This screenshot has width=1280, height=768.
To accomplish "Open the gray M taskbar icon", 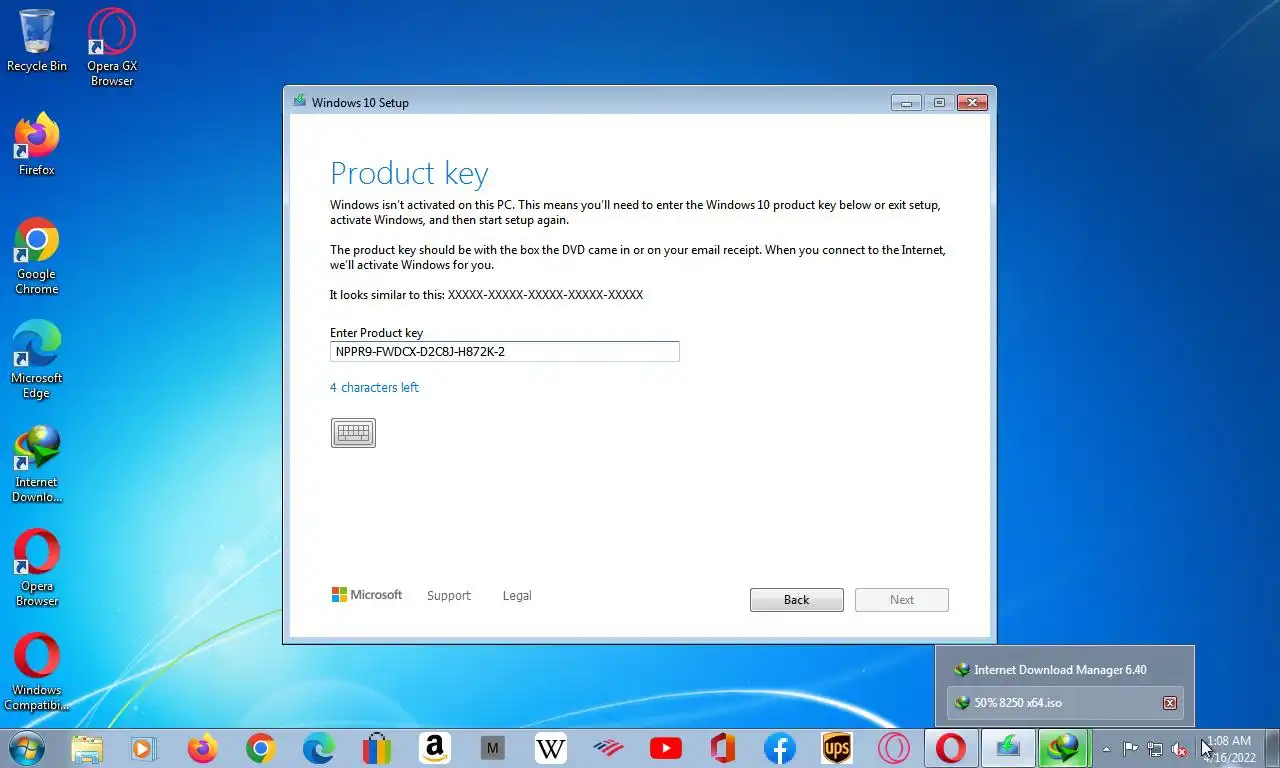I will coord(491,748).
